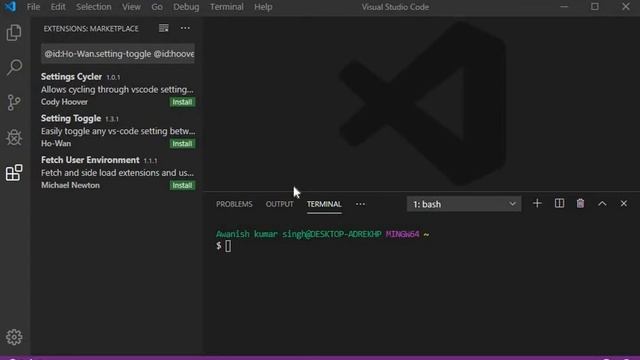This screenshot has width=640, height=360.
Task: Click the 'Allows cycling through vscode setting' description
Action: click(x=117, y=89)
